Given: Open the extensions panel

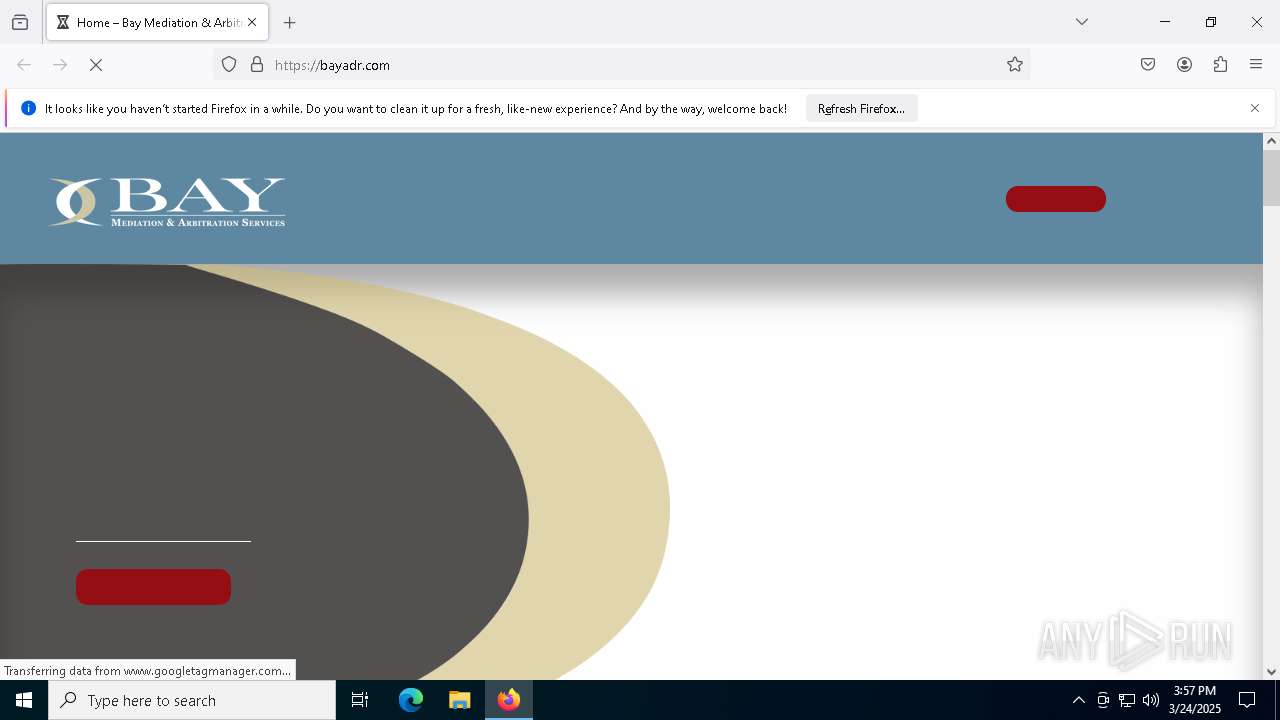Looking at the screenshot, I should tap(1220, 65).
